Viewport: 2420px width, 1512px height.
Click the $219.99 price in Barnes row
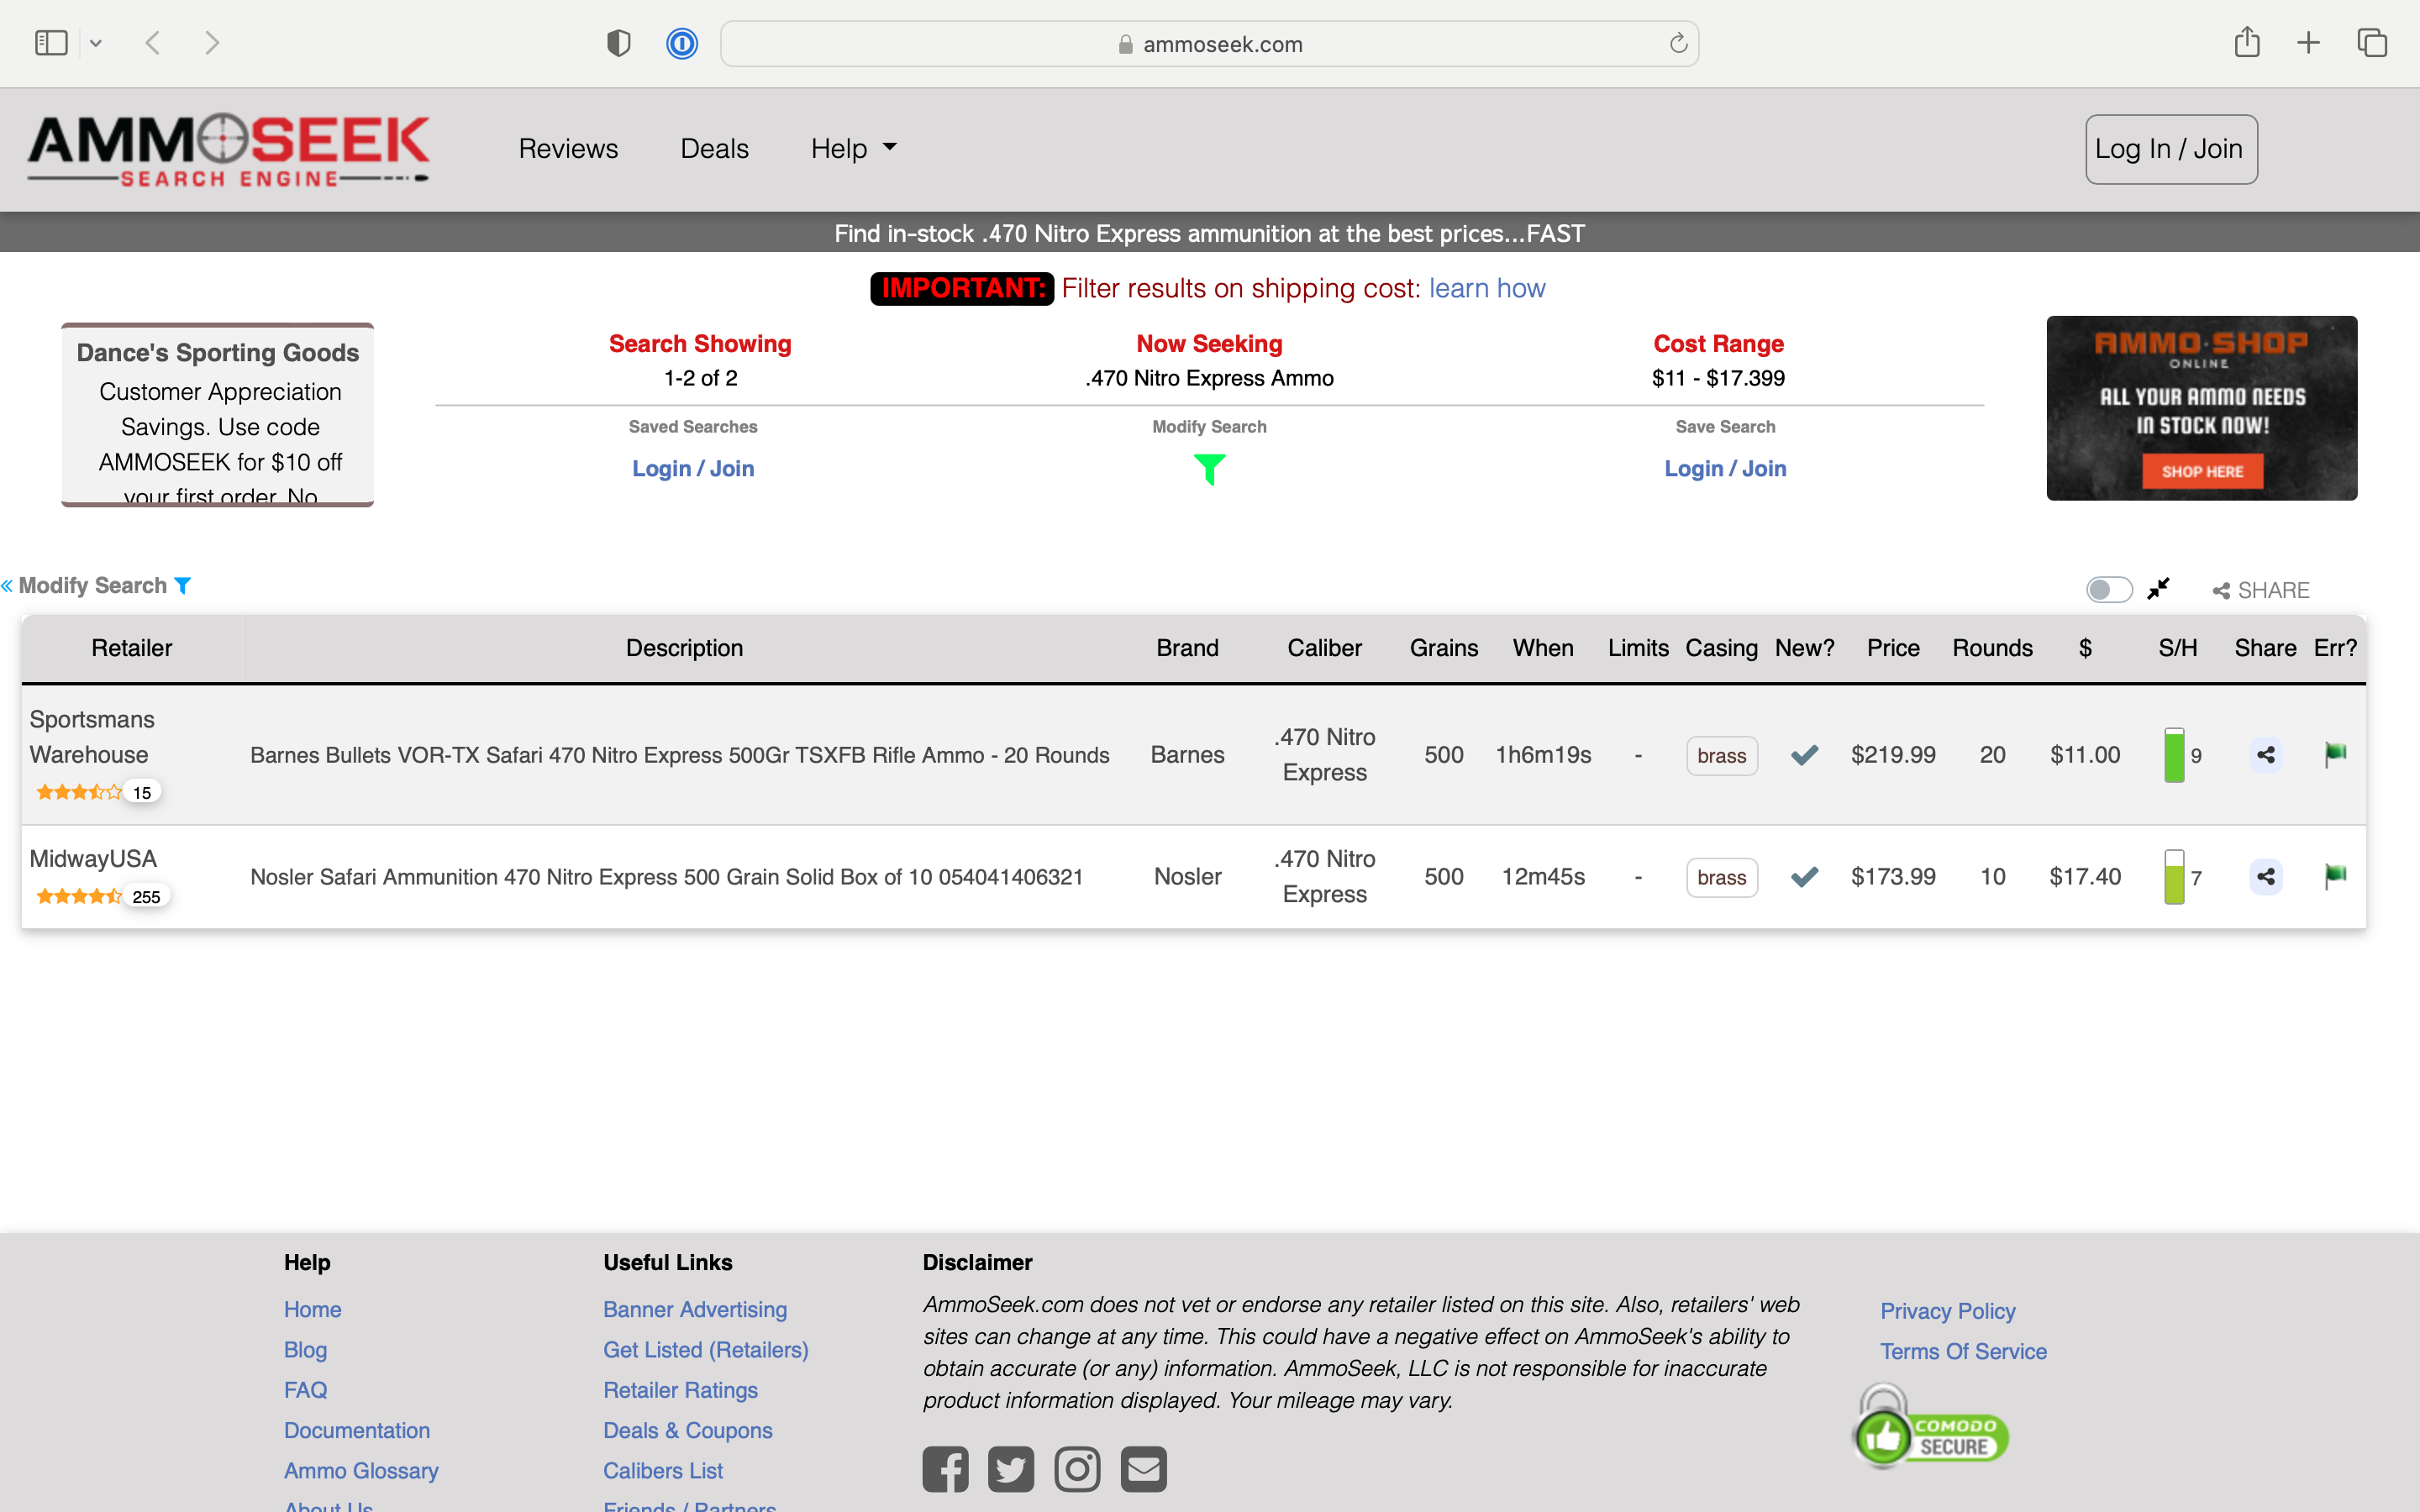pos(1892,755)
